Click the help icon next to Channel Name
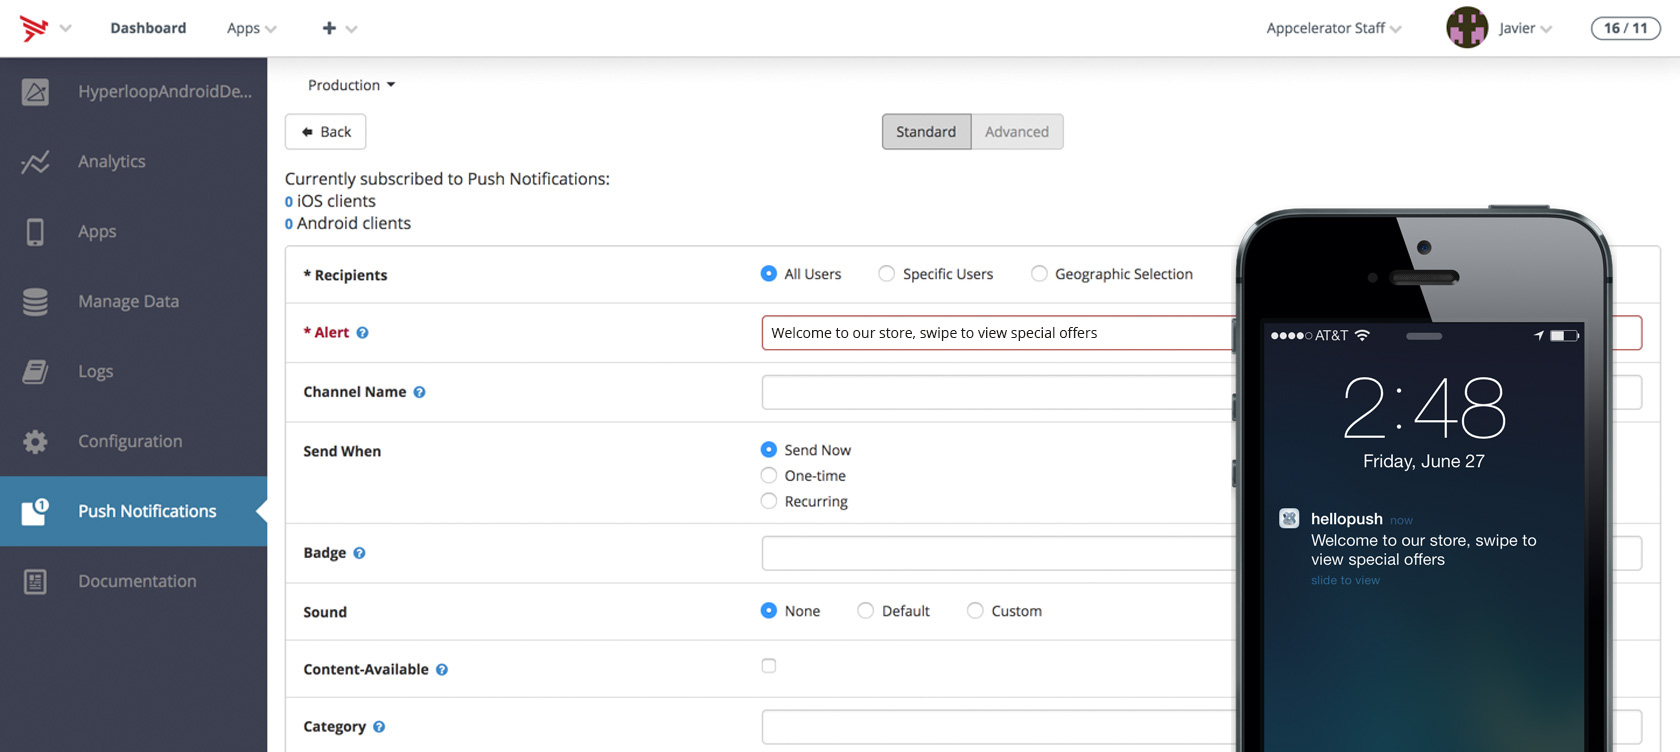This screenshot has height=752, width=1680. [x=420, y=392]
